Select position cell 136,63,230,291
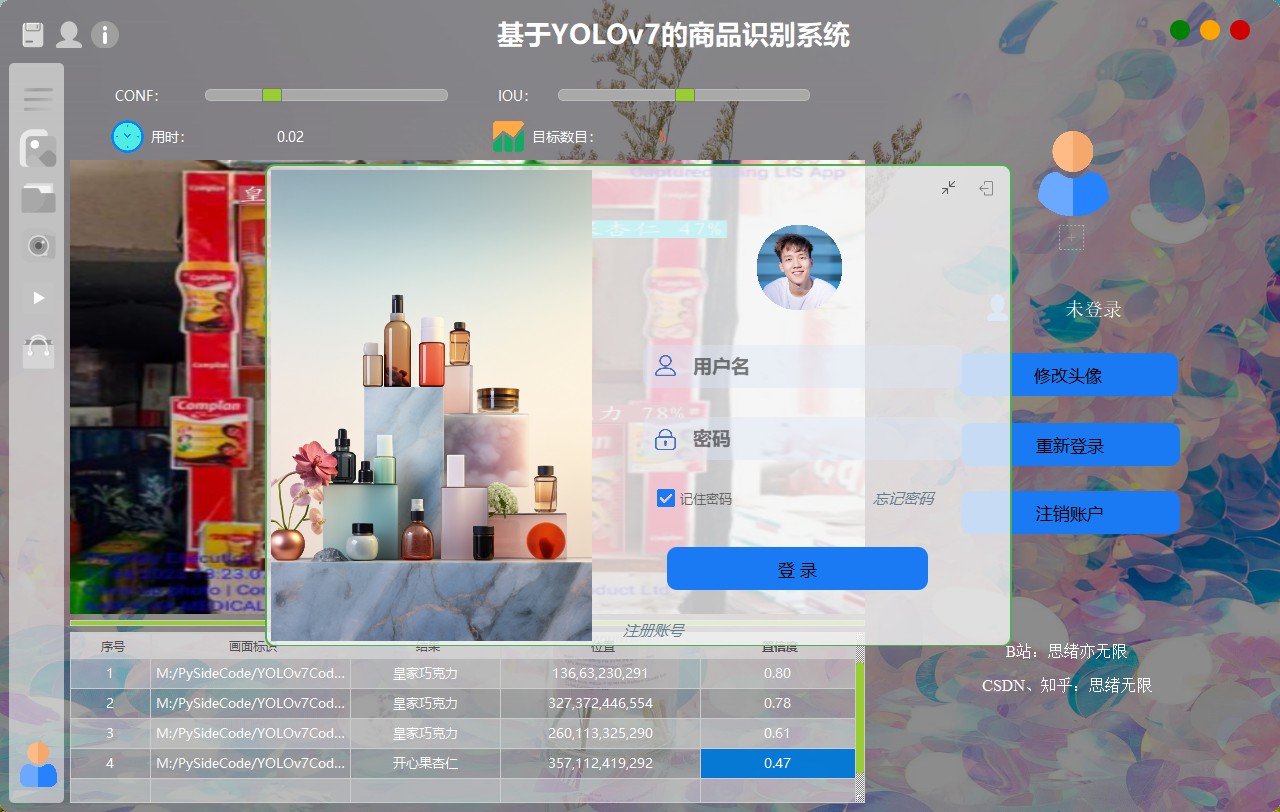This screenshot has width=1280, height=812. tap(600, 673)
